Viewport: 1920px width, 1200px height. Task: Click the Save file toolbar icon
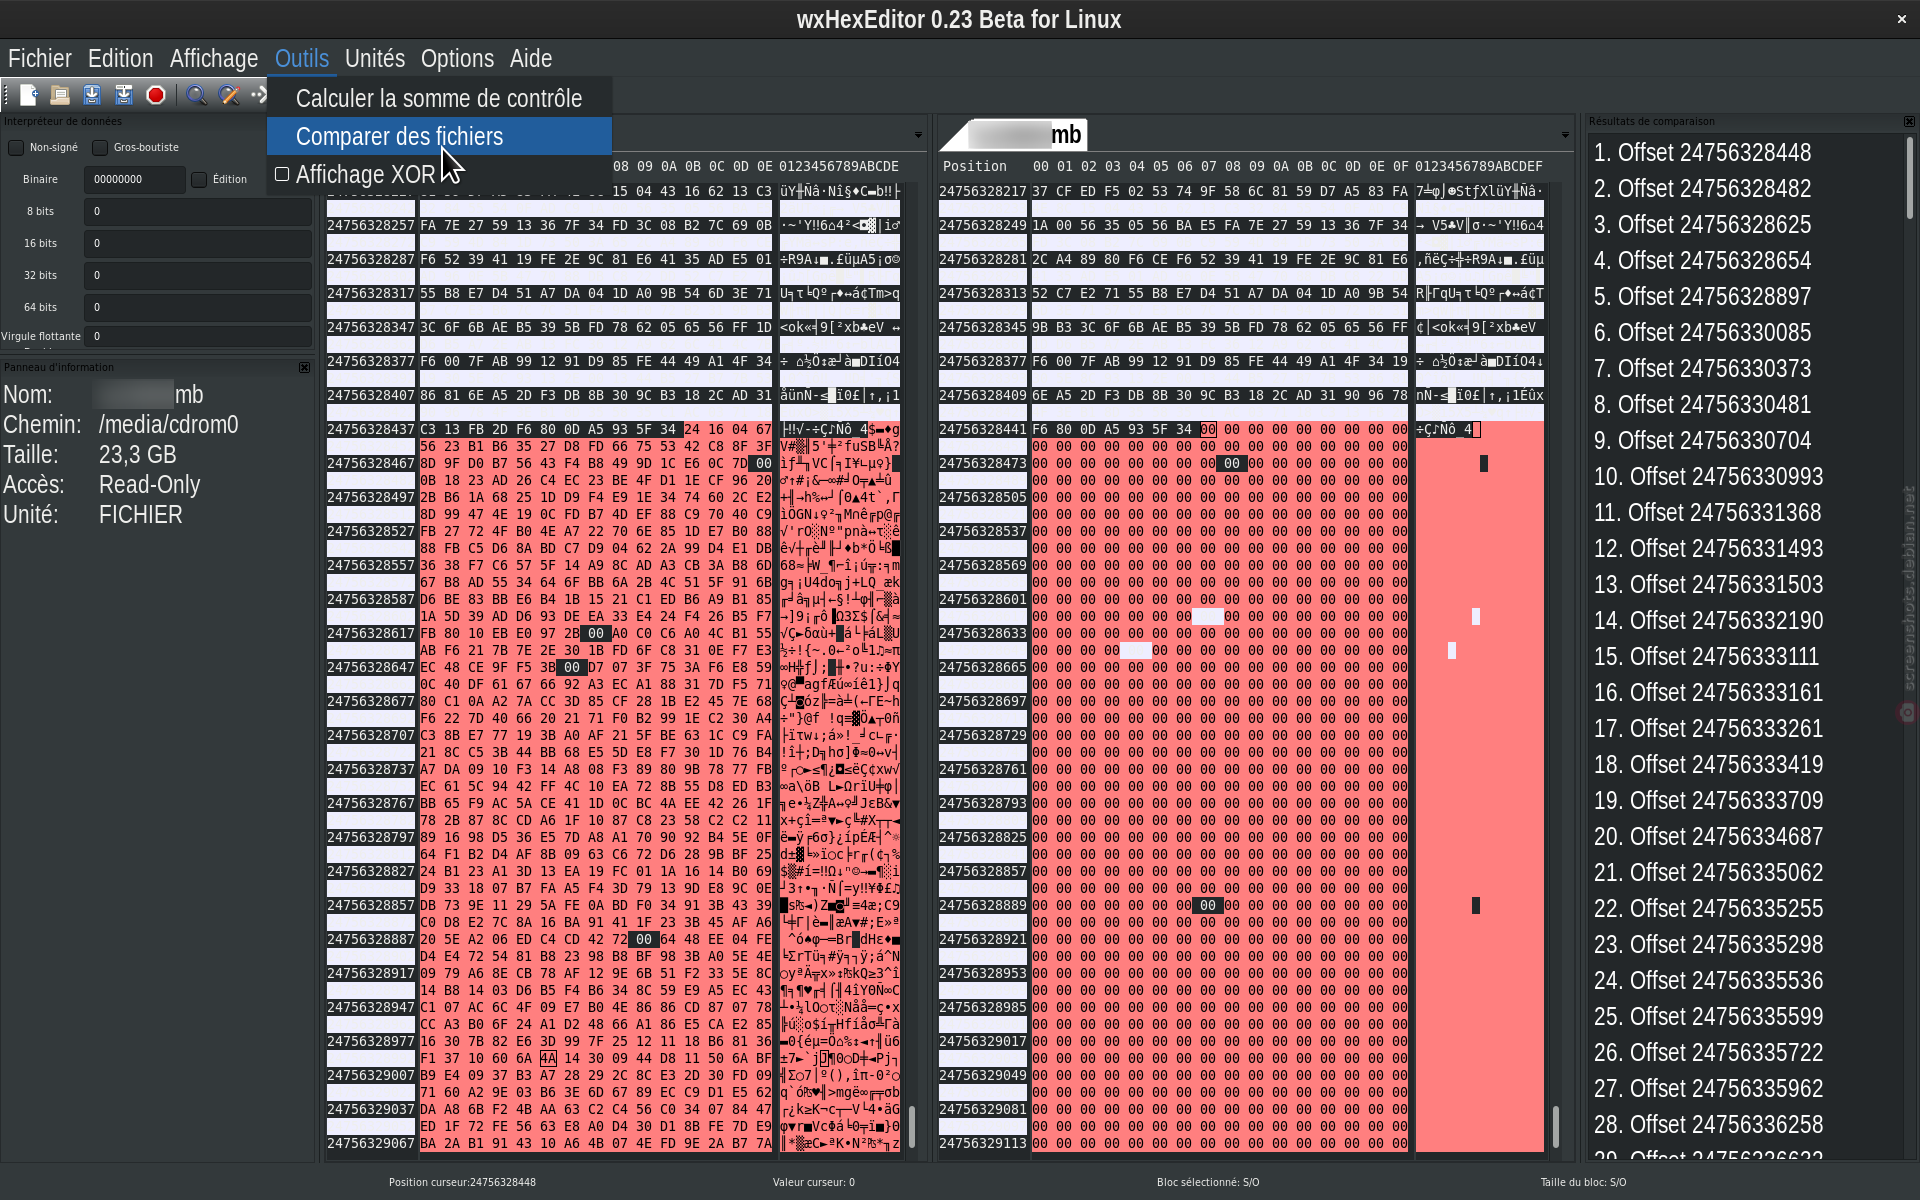click(92, 95)
